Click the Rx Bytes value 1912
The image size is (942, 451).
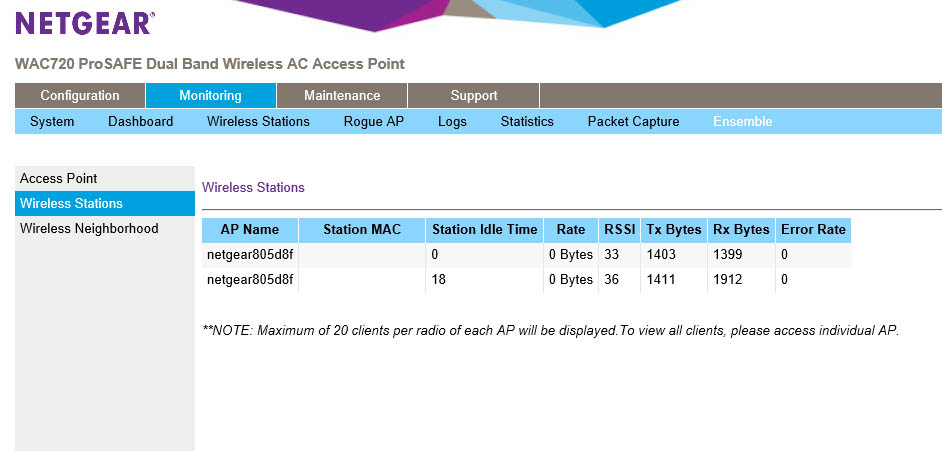click(x=728, y=280)
